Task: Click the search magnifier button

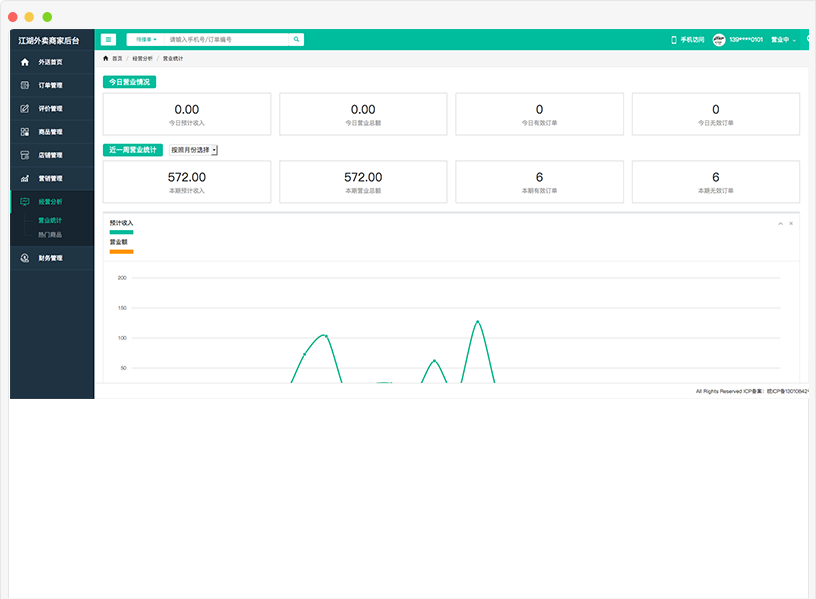Action: [x=296, y=40]
